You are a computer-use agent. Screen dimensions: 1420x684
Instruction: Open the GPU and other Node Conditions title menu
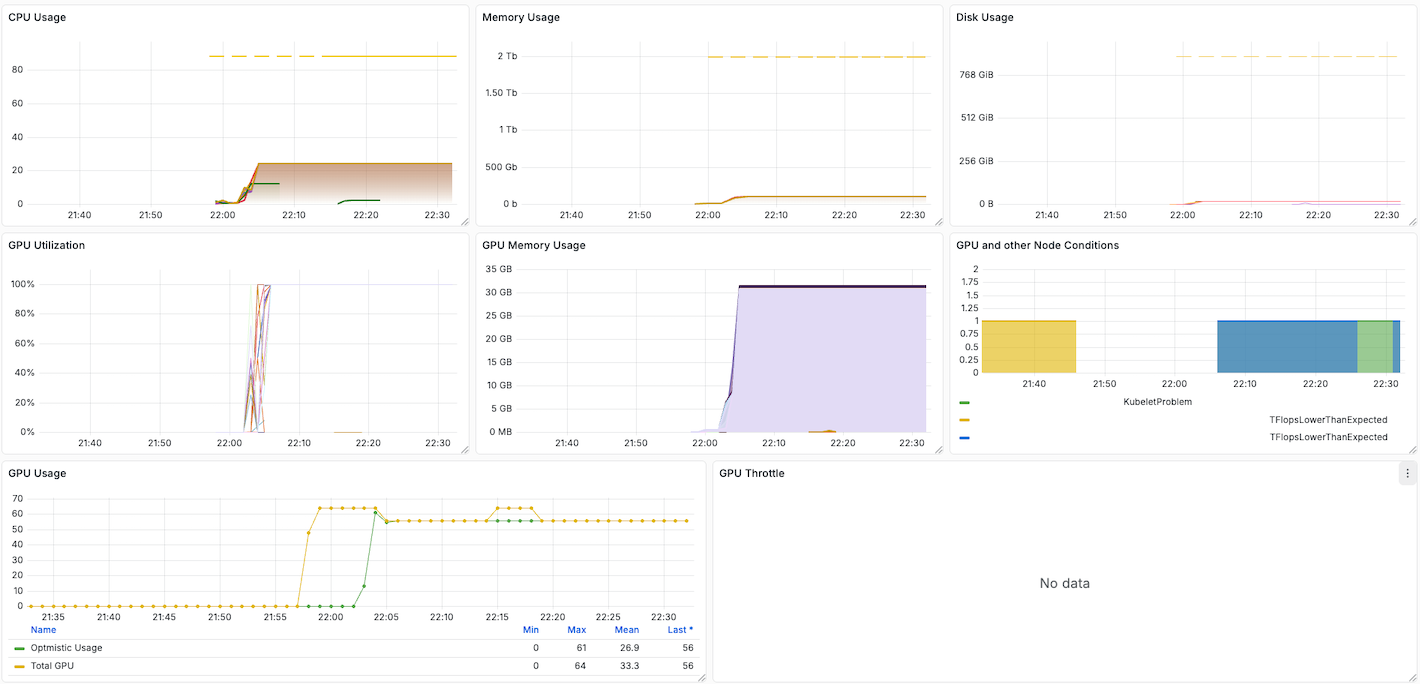[1037, 245]
